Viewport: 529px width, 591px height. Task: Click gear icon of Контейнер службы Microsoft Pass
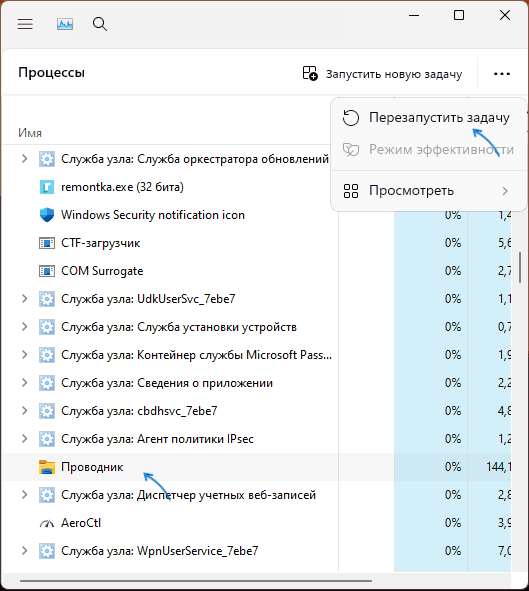pyautogui.click(x=47, y=355)
